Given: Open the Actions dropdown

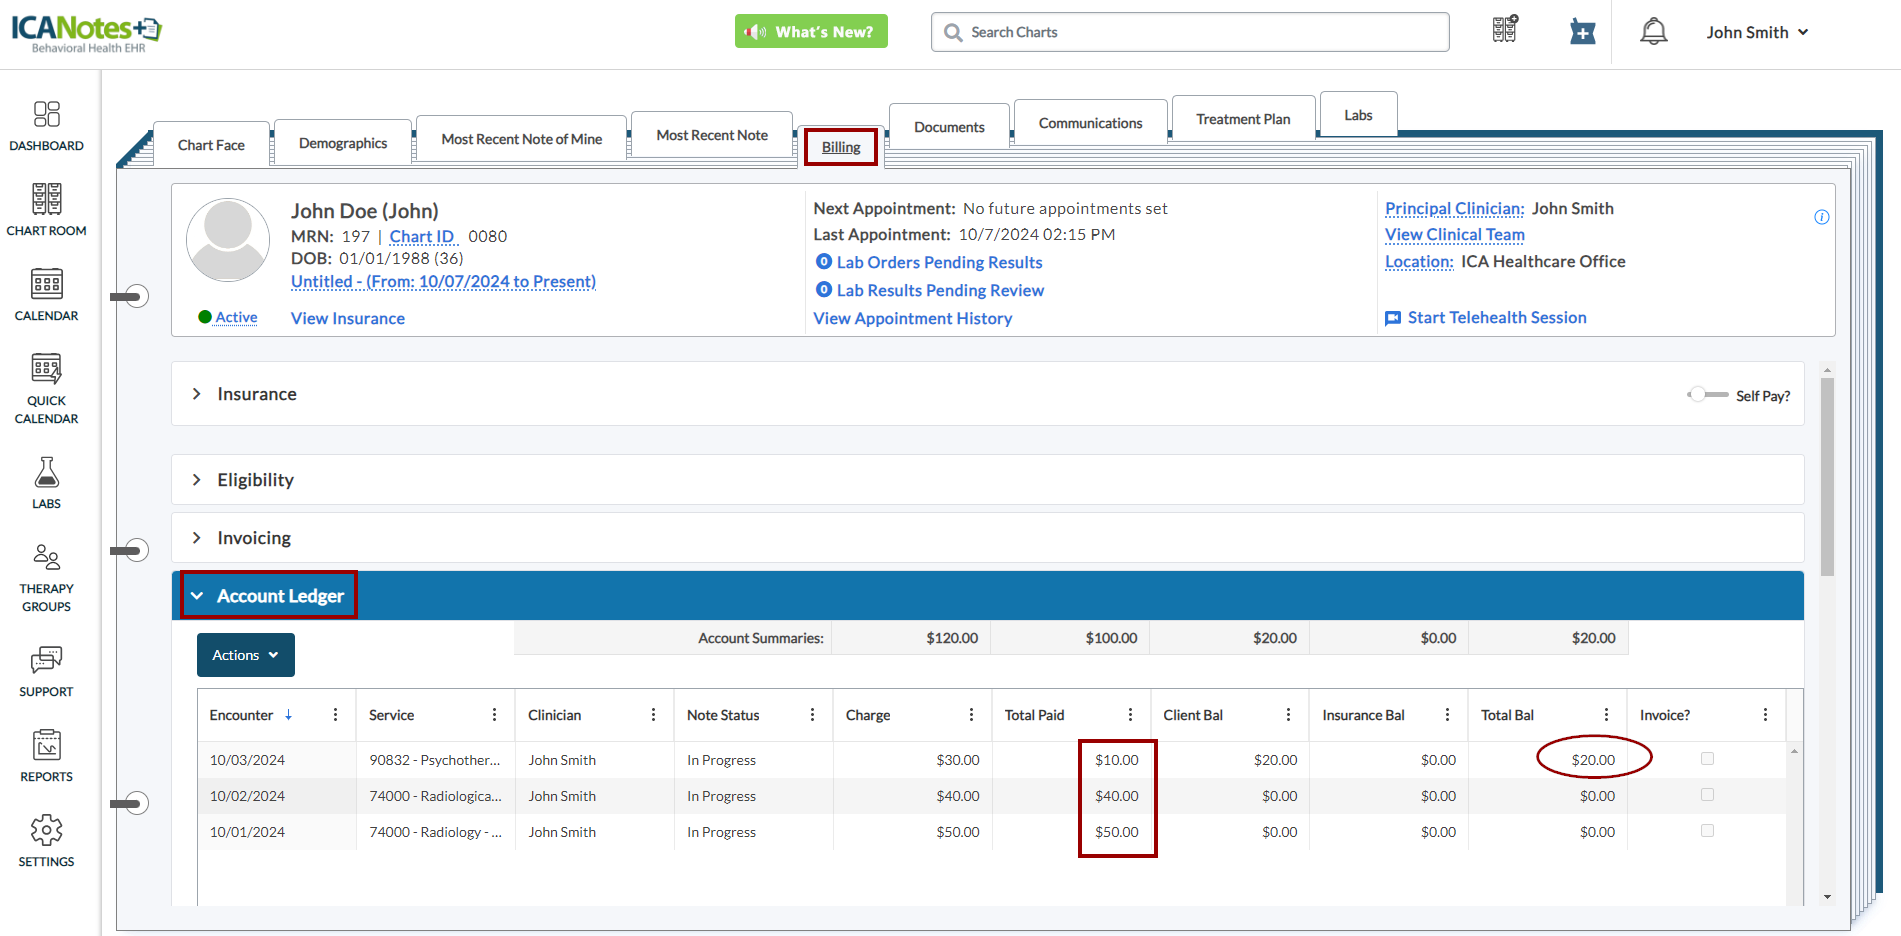Looking at the screenshot, I should tap(245, 655).
